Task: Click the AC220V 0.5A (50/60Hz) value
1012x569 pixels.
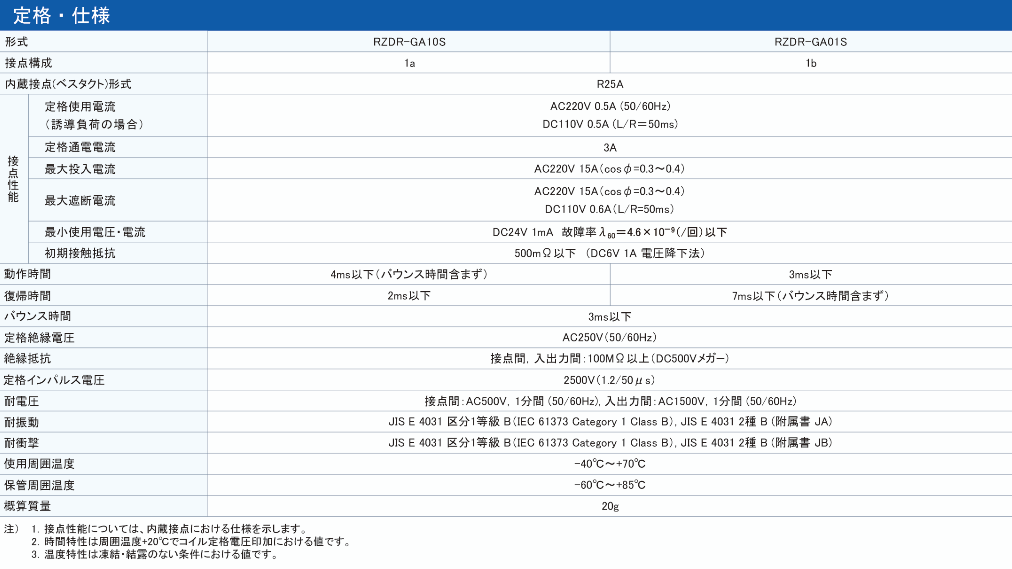Action: 610,106
